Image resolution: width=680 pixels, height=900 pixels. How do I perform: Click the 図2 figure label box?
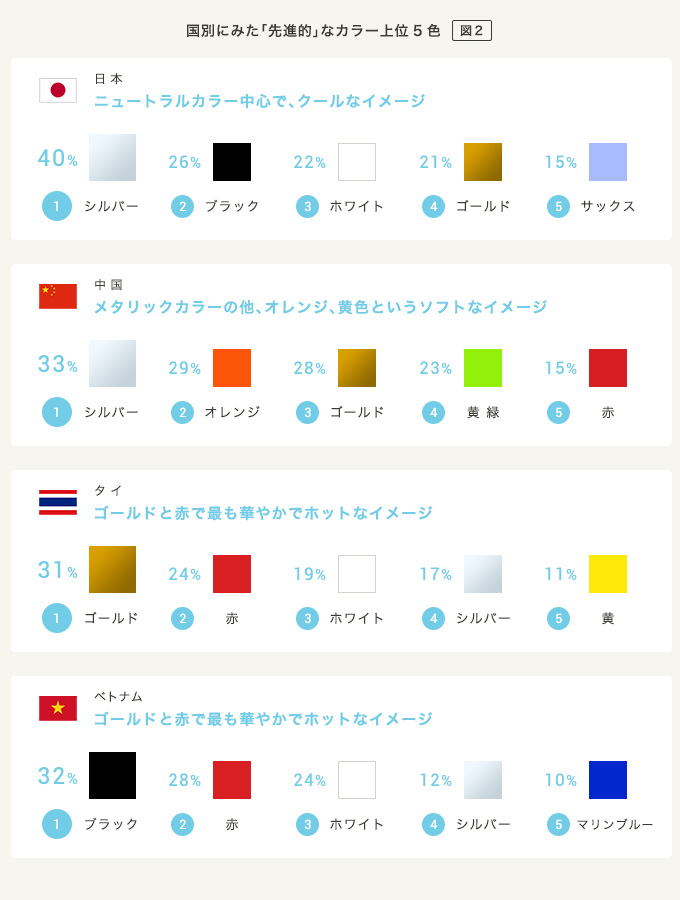[472, 30]
